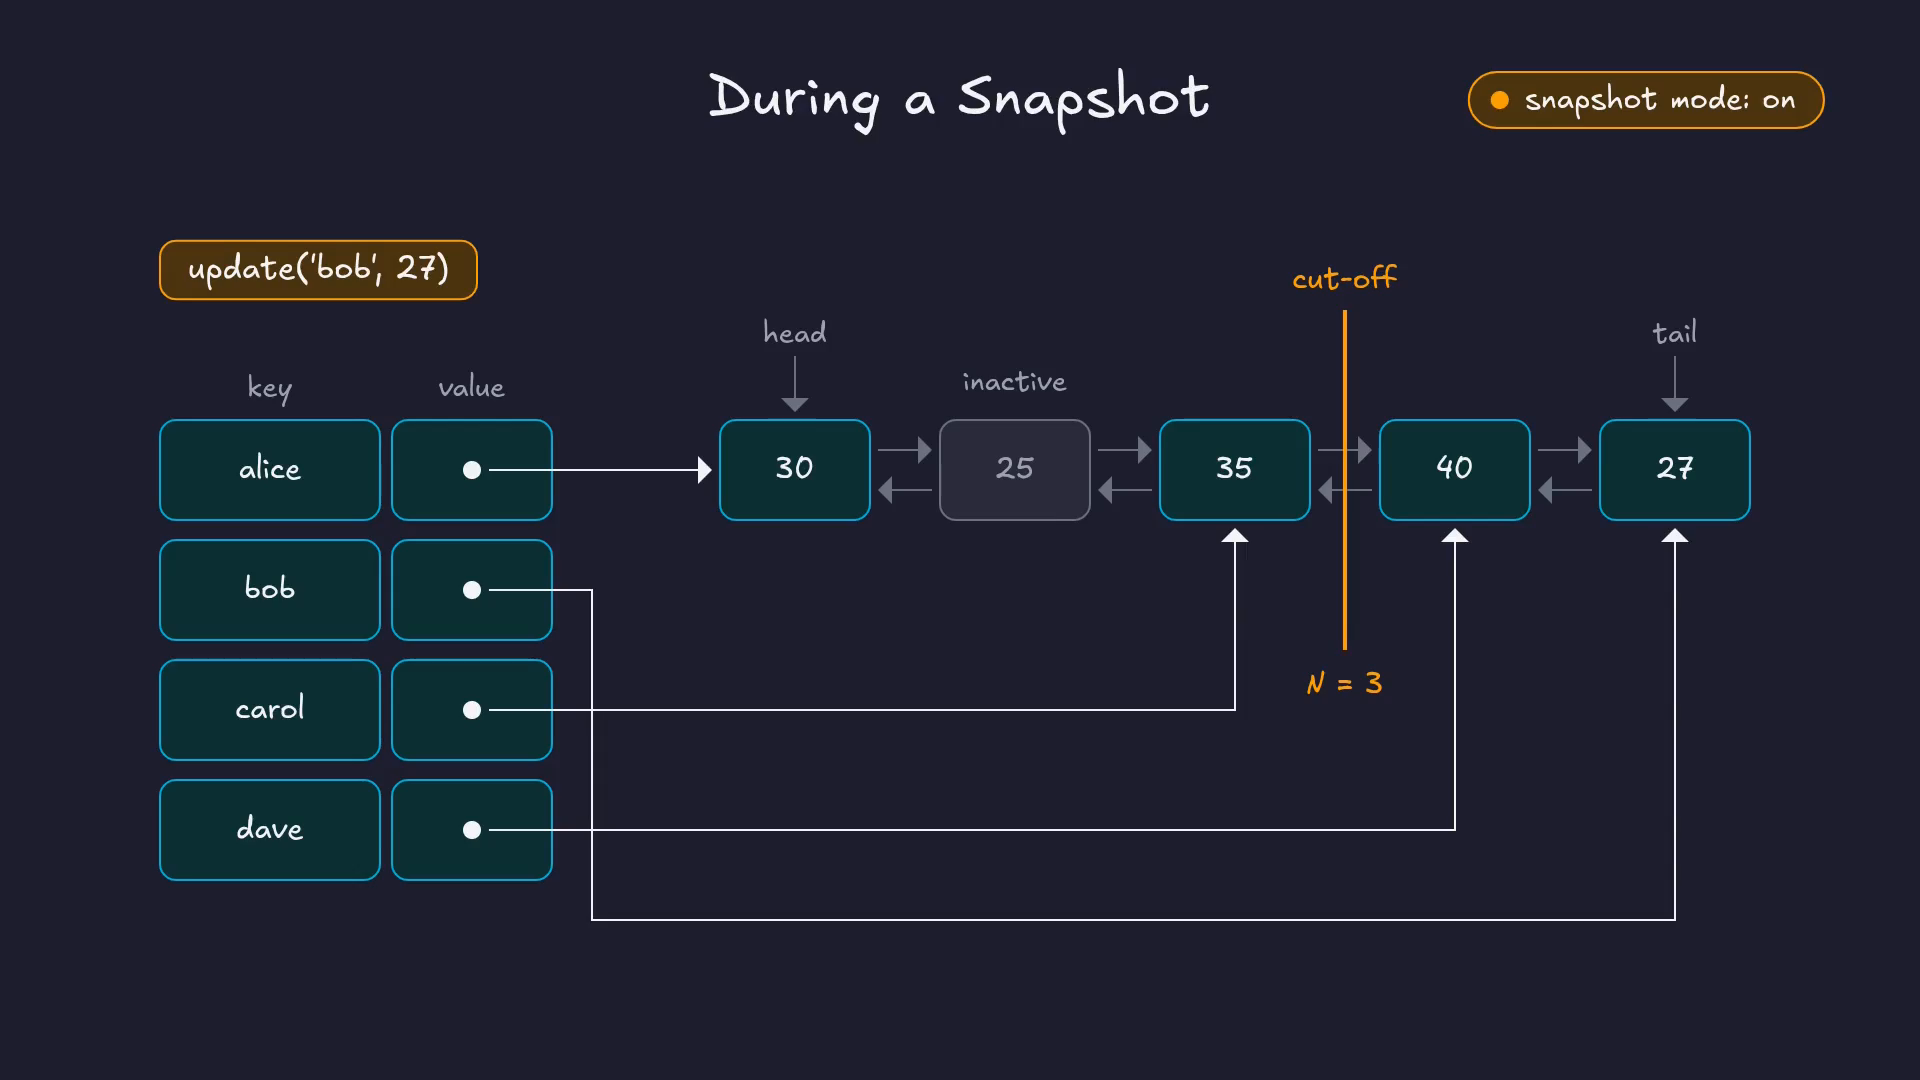
Task: Click the pointer dot in dave's value cell
Action: click(x=472, y=830)
